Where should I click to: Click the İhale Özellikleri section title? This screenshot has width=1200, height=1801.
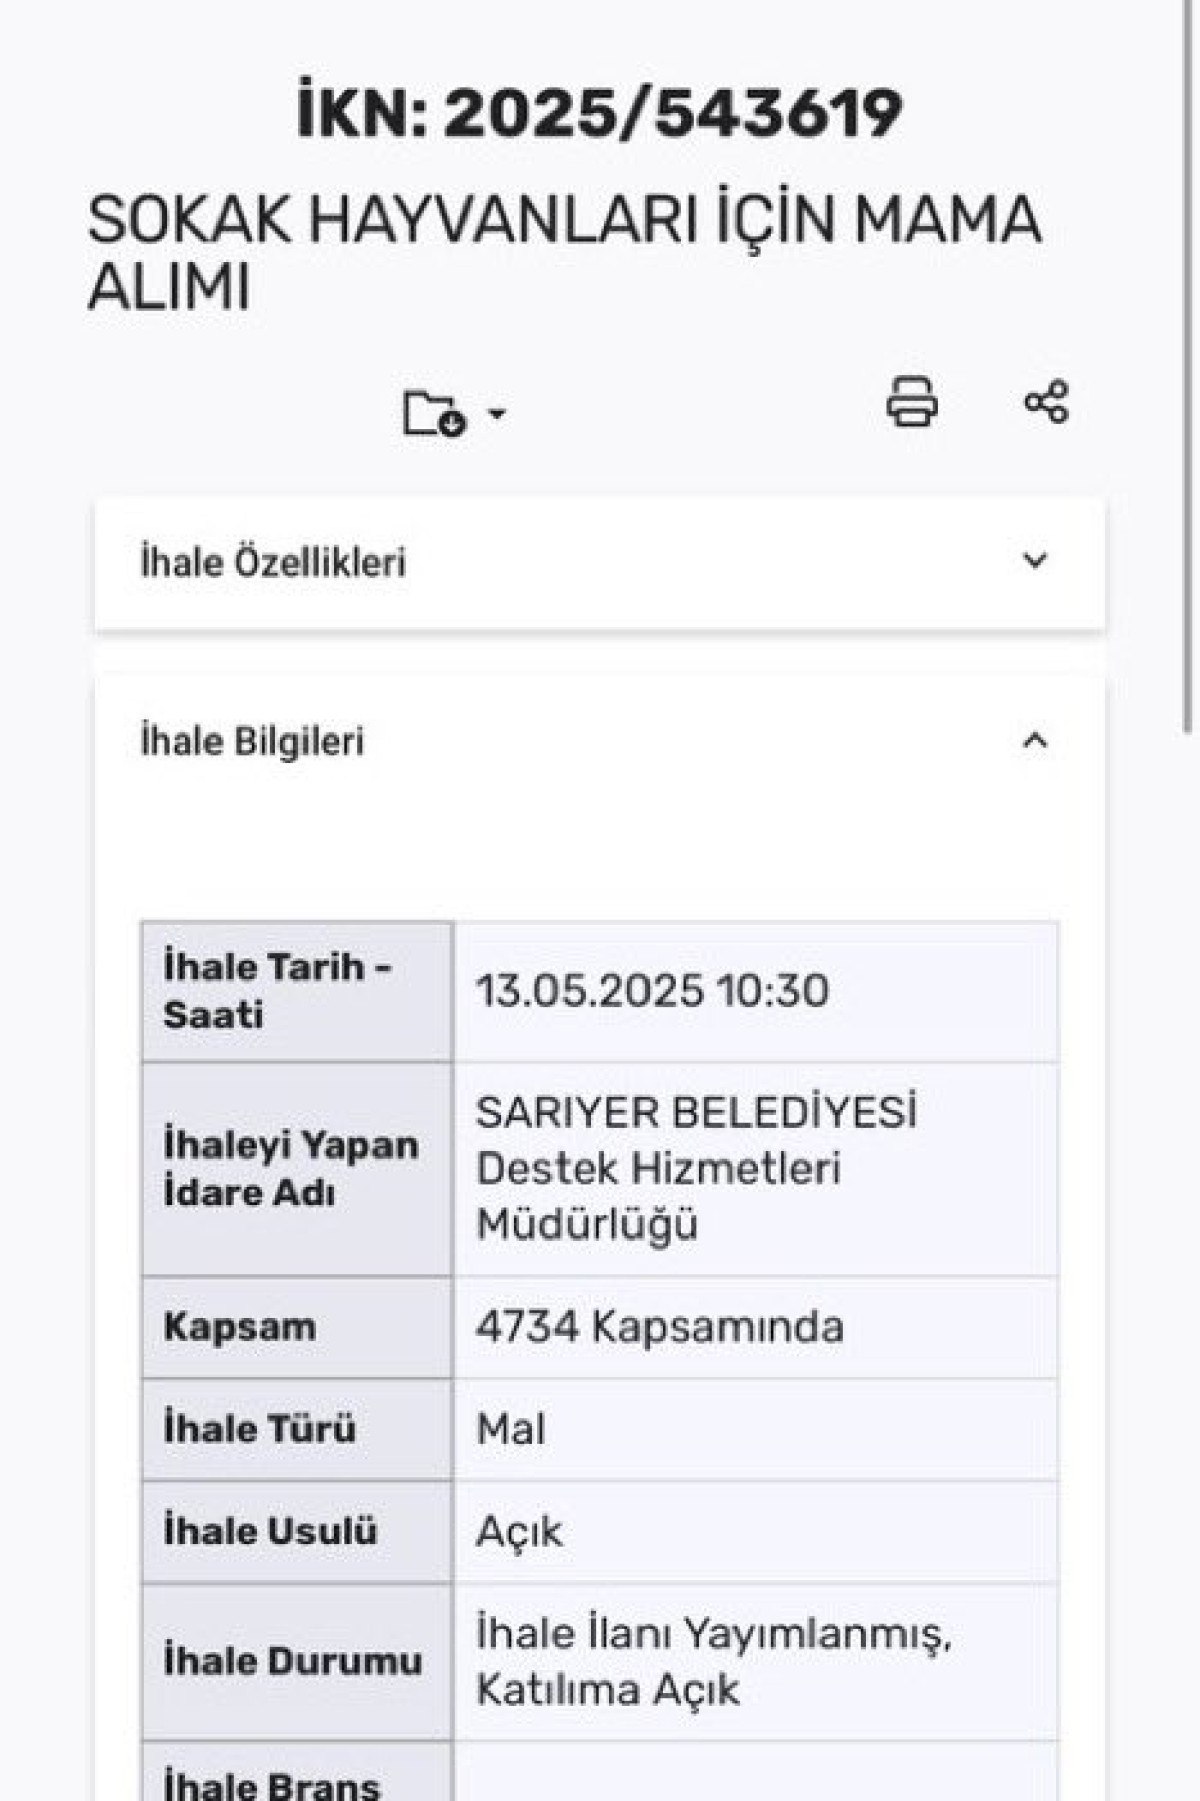coord(273,562)
